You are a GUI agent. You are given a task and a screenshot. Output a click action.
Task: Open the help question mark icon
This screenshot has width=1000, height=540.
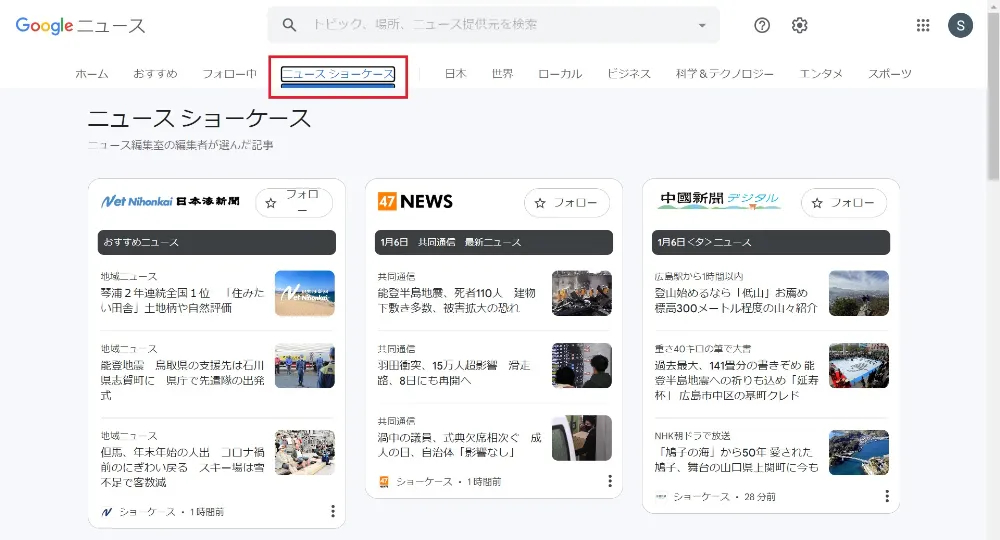click(x=761, y=25)
